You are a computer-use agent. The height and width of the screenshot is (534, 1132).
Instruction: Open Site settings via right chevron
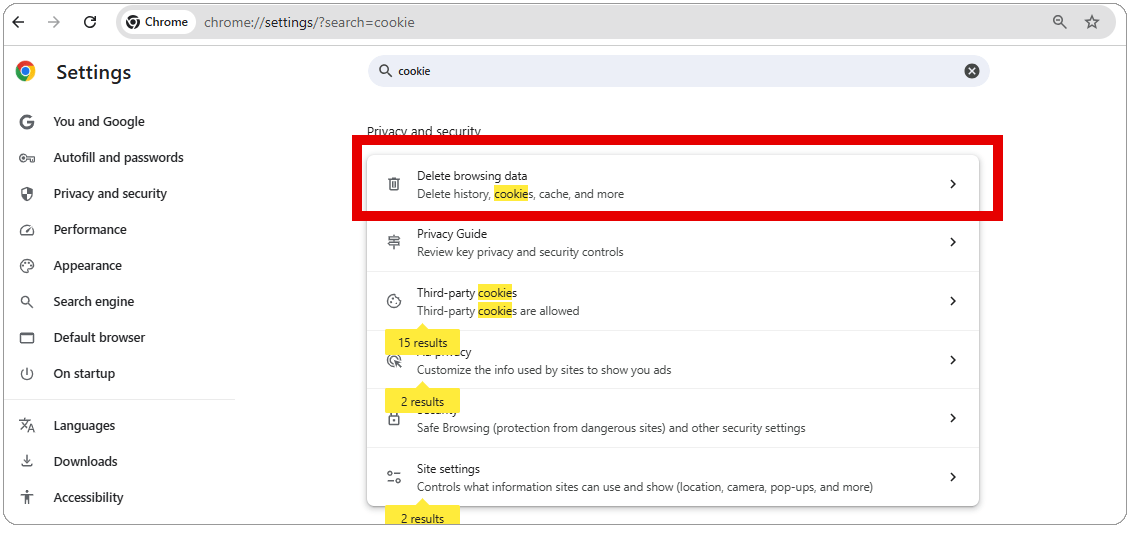pyautogui.click(x=952, y=477)
